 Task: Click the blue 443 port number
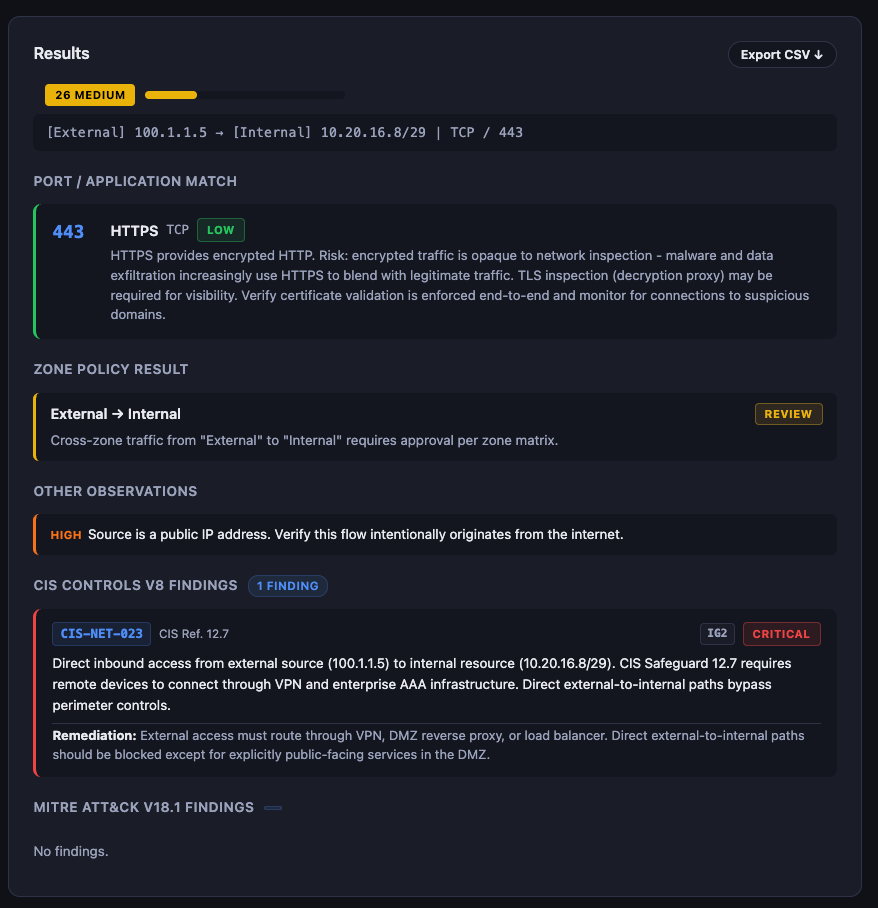(x=68, y=231)
